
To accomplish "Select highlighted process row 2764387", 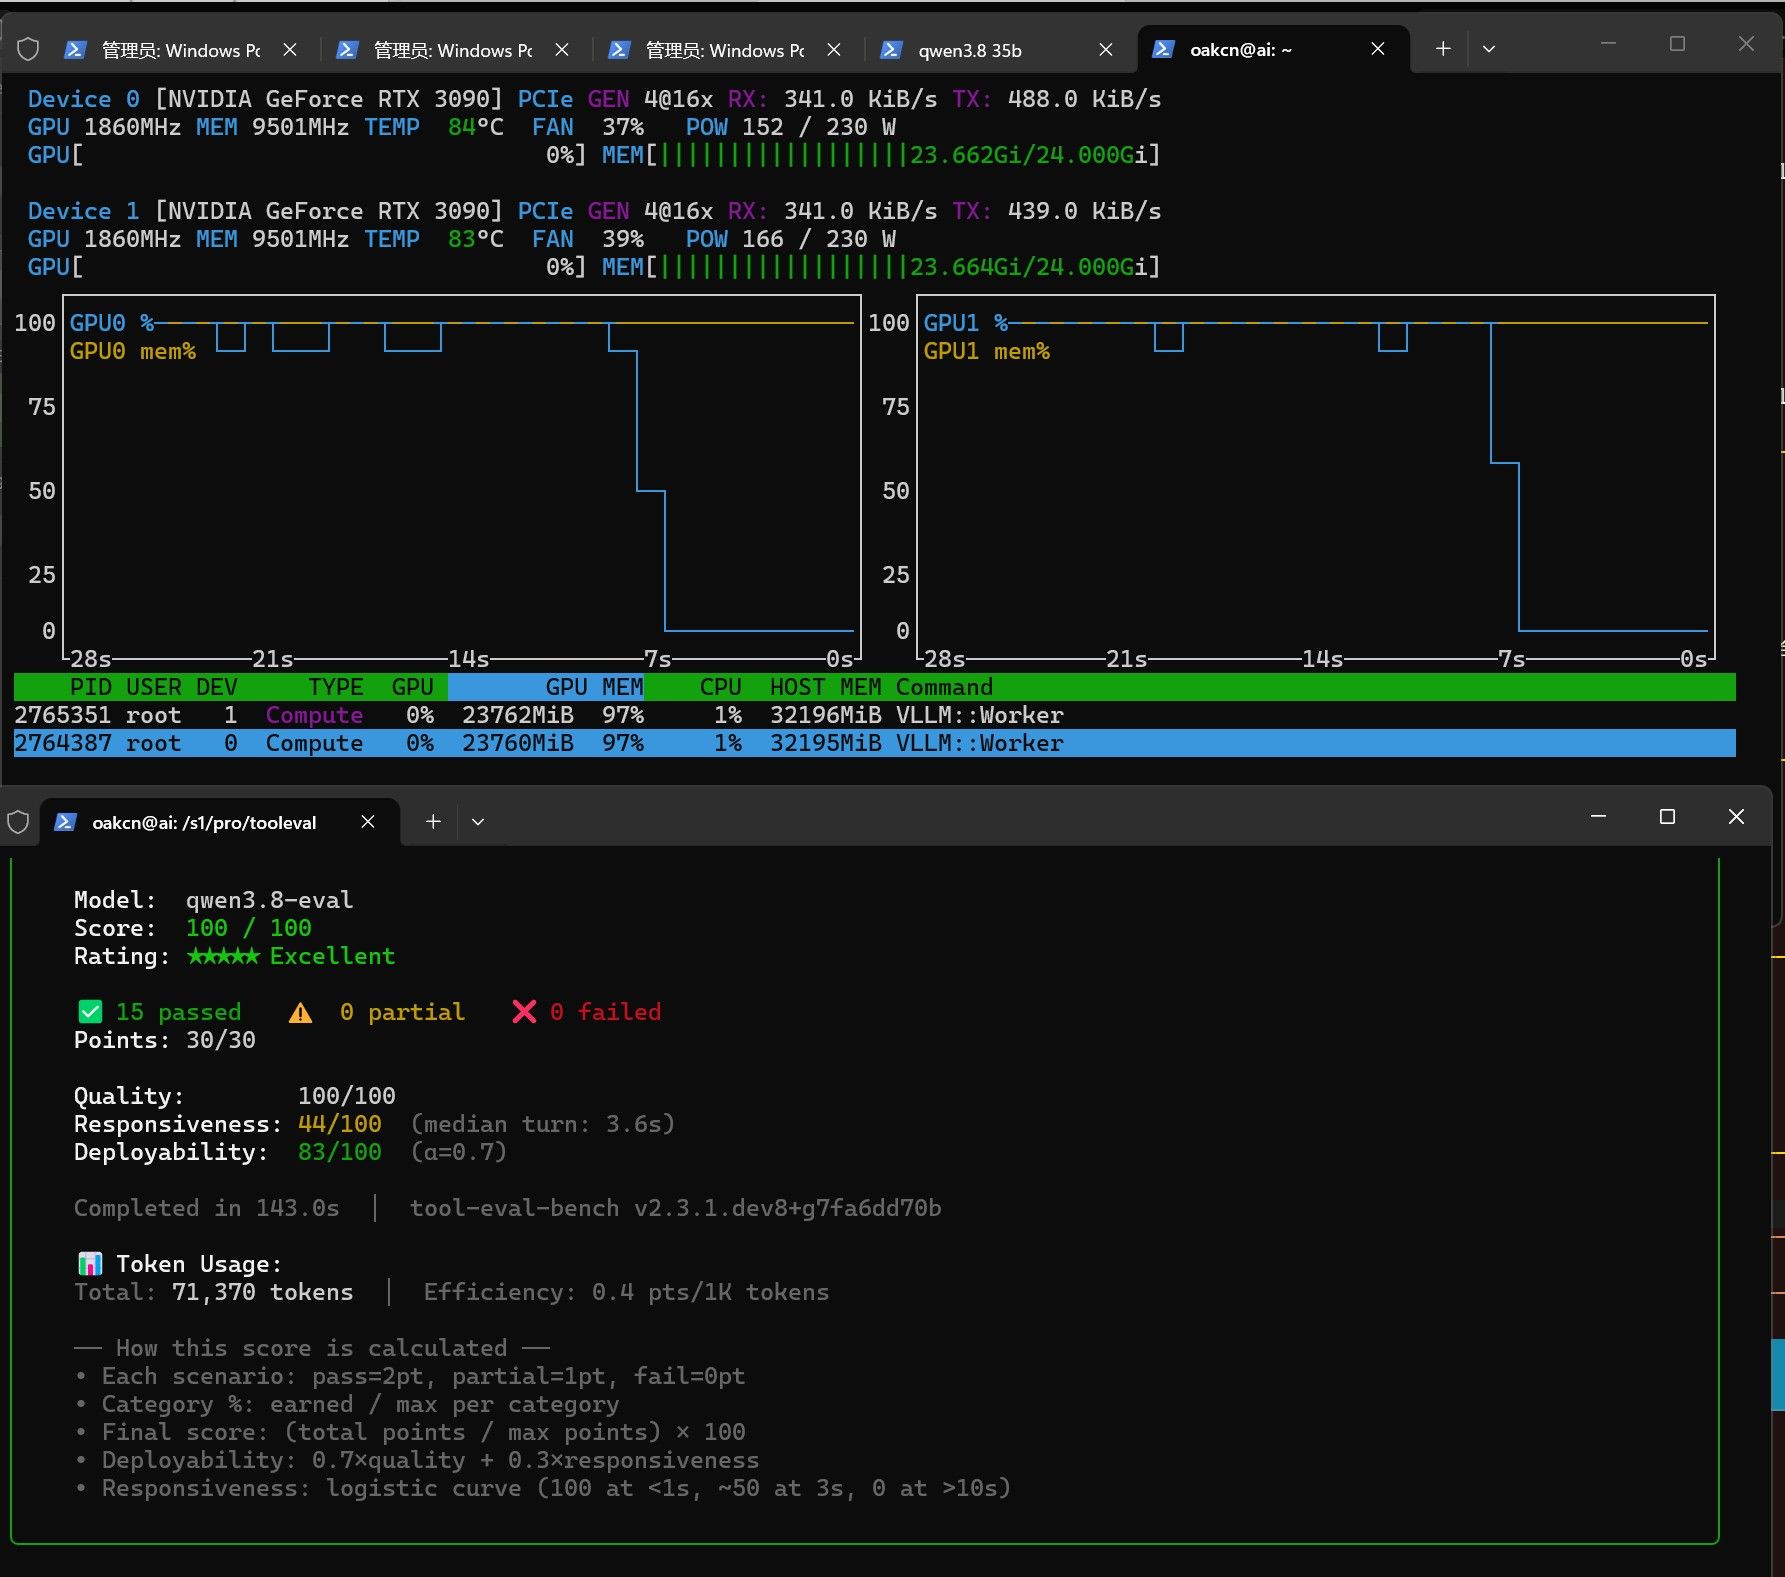I will (874, 743).
